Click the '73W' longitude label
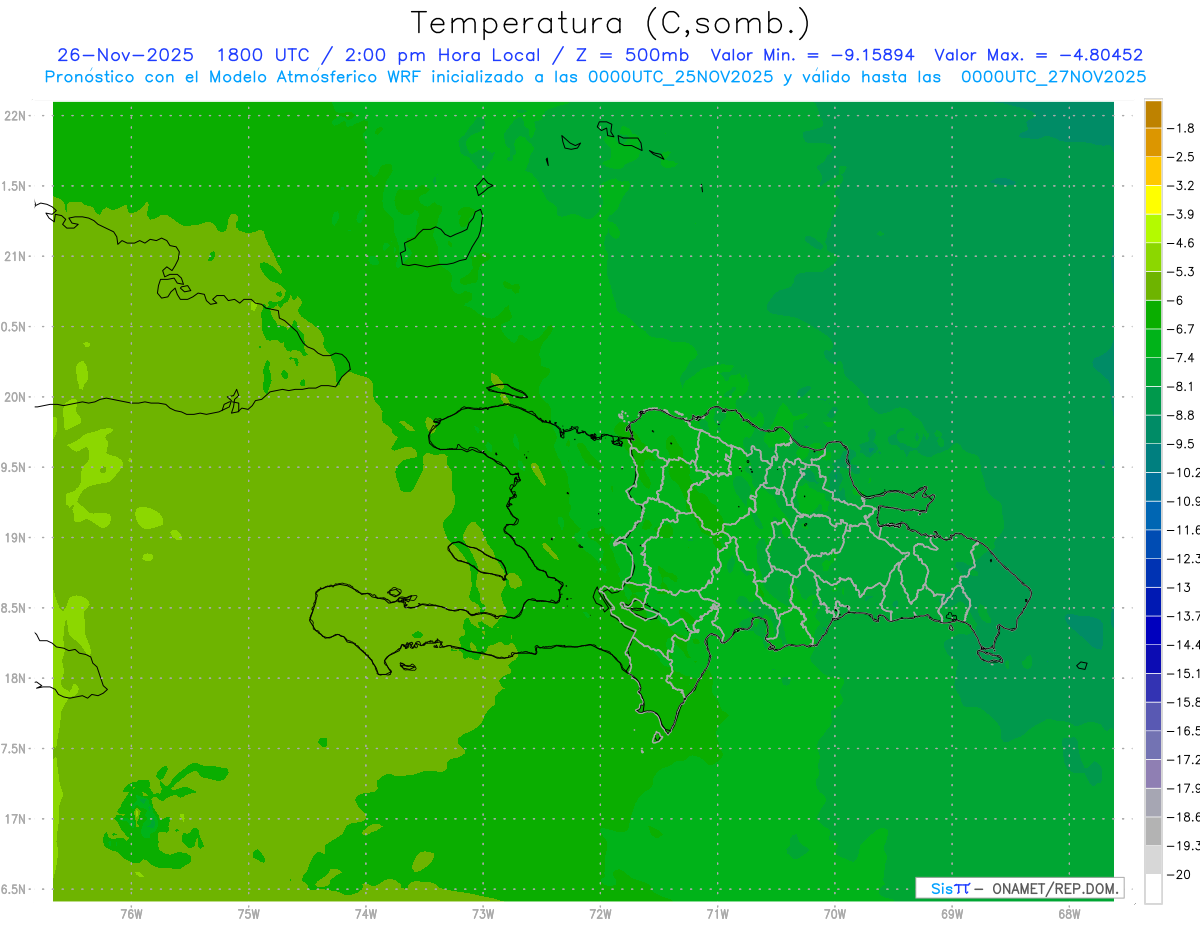Viewport: 1200px width, 927px height. [x=483, y=914]
